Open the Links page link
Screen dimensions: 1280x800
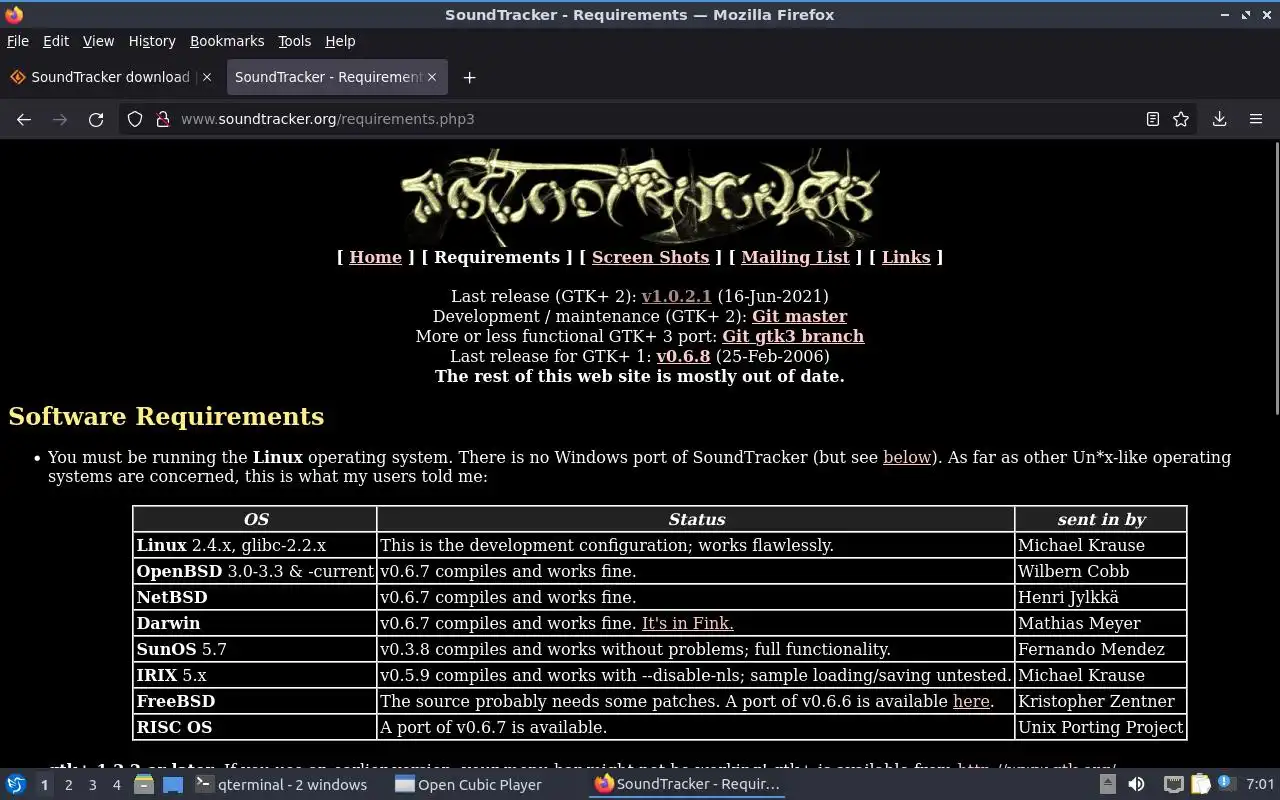pos(906,257)
